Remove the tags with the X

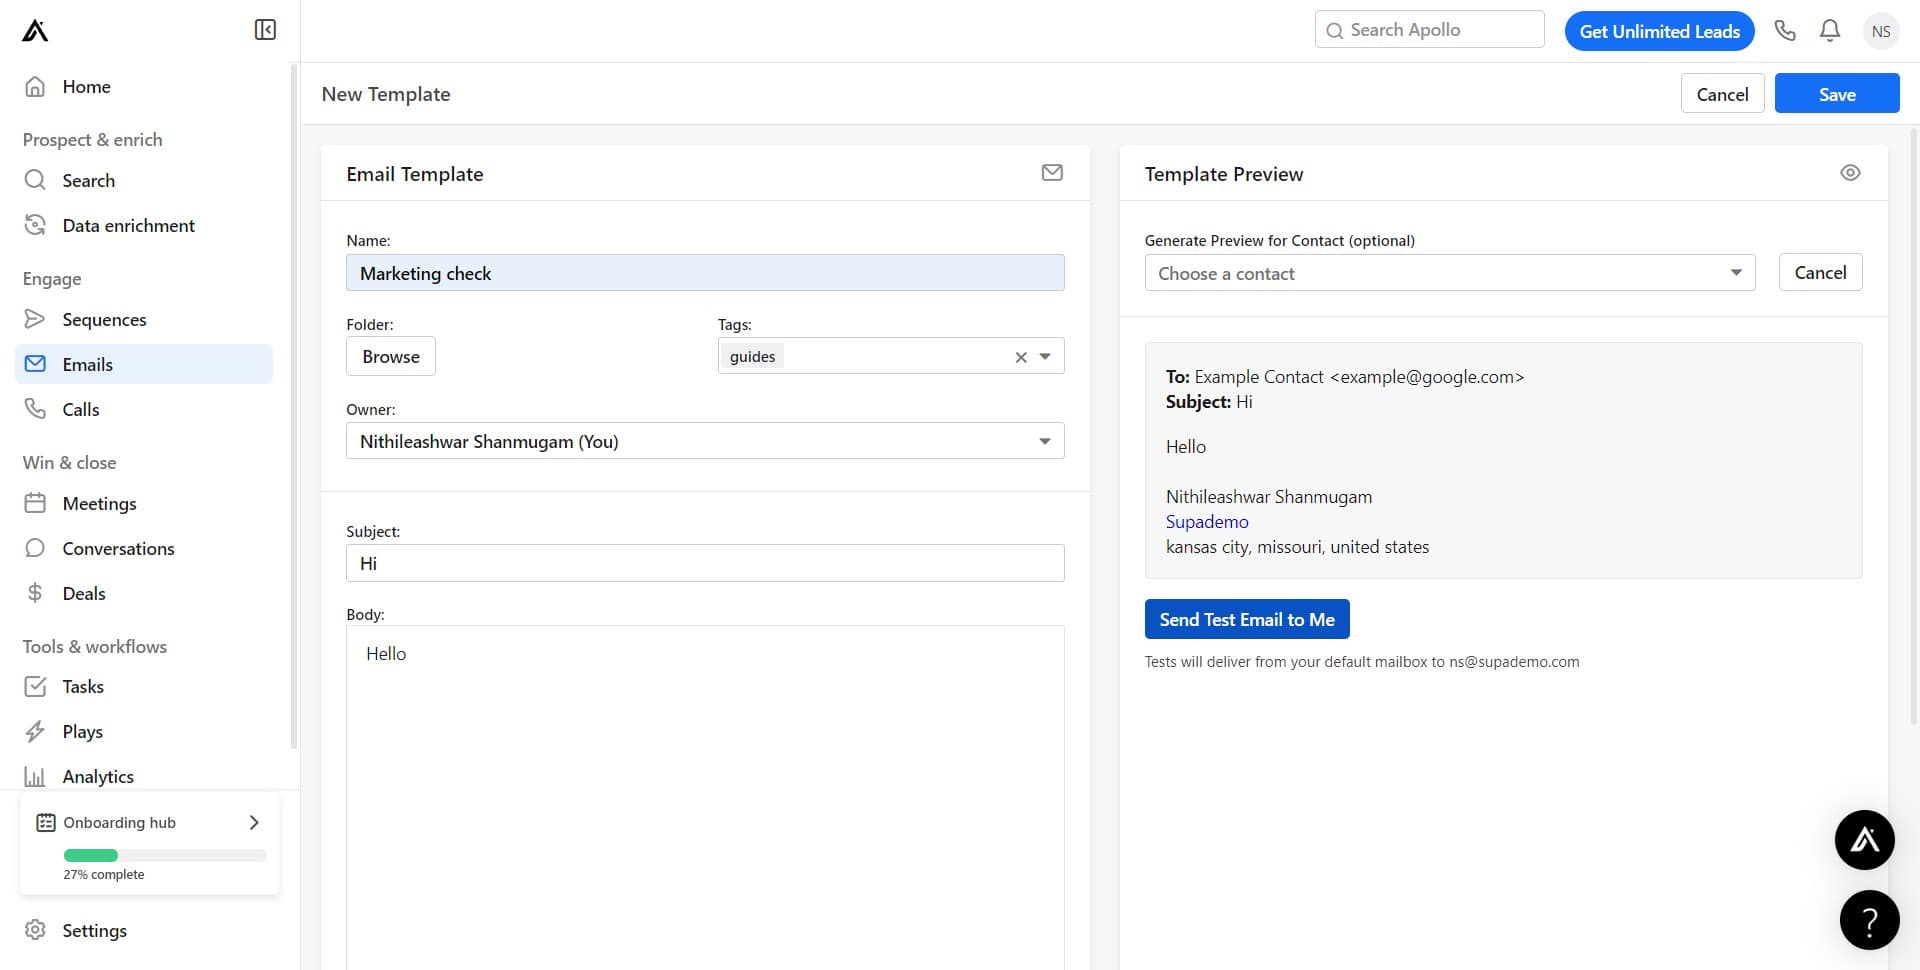[x=1021, y=357]
